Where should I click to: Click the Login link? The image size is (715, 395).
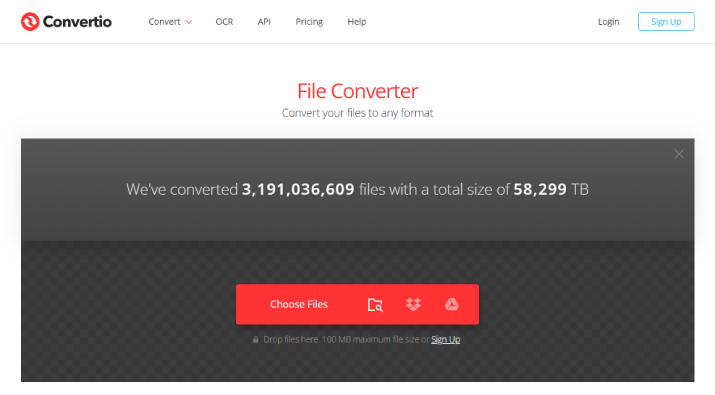click(x=608, y=21)
